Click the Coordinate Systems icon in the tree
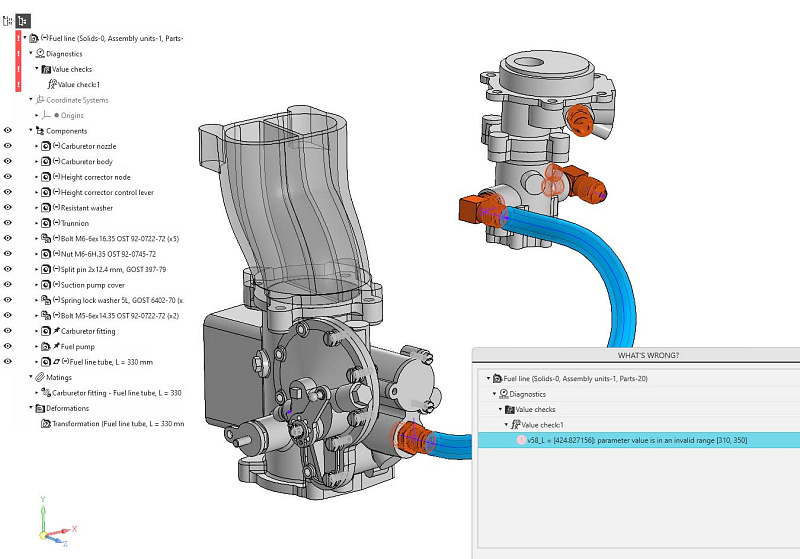 pyautogui.click(x=39, y=100)
